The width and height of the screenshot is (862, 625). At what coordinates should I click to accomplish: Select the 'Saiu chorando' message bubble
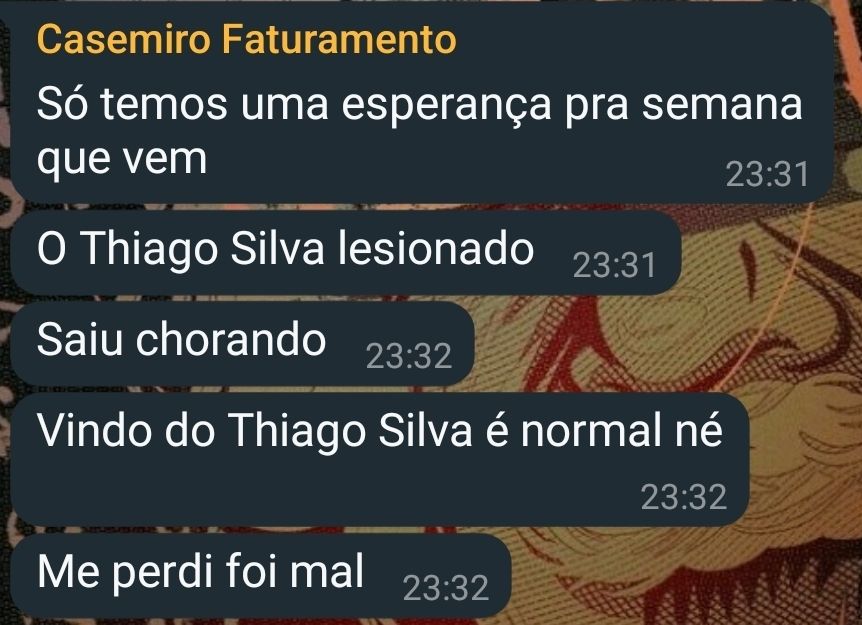tap(242, 343)
